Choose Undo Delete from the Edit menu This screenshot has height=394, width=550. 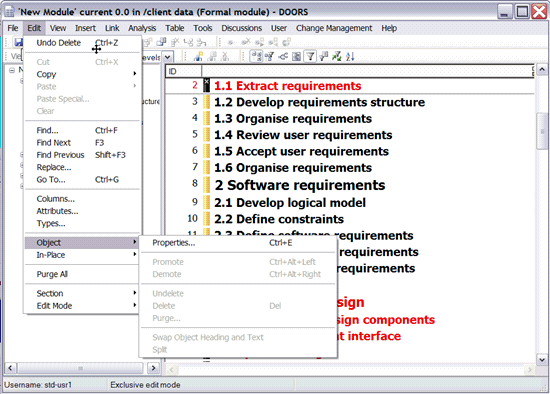(82, 43)
